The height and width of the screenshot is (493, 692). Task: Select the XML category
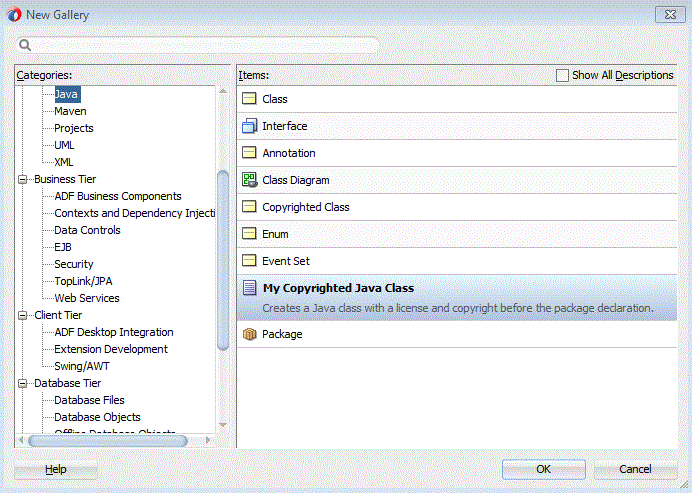[x=64, y=162]
